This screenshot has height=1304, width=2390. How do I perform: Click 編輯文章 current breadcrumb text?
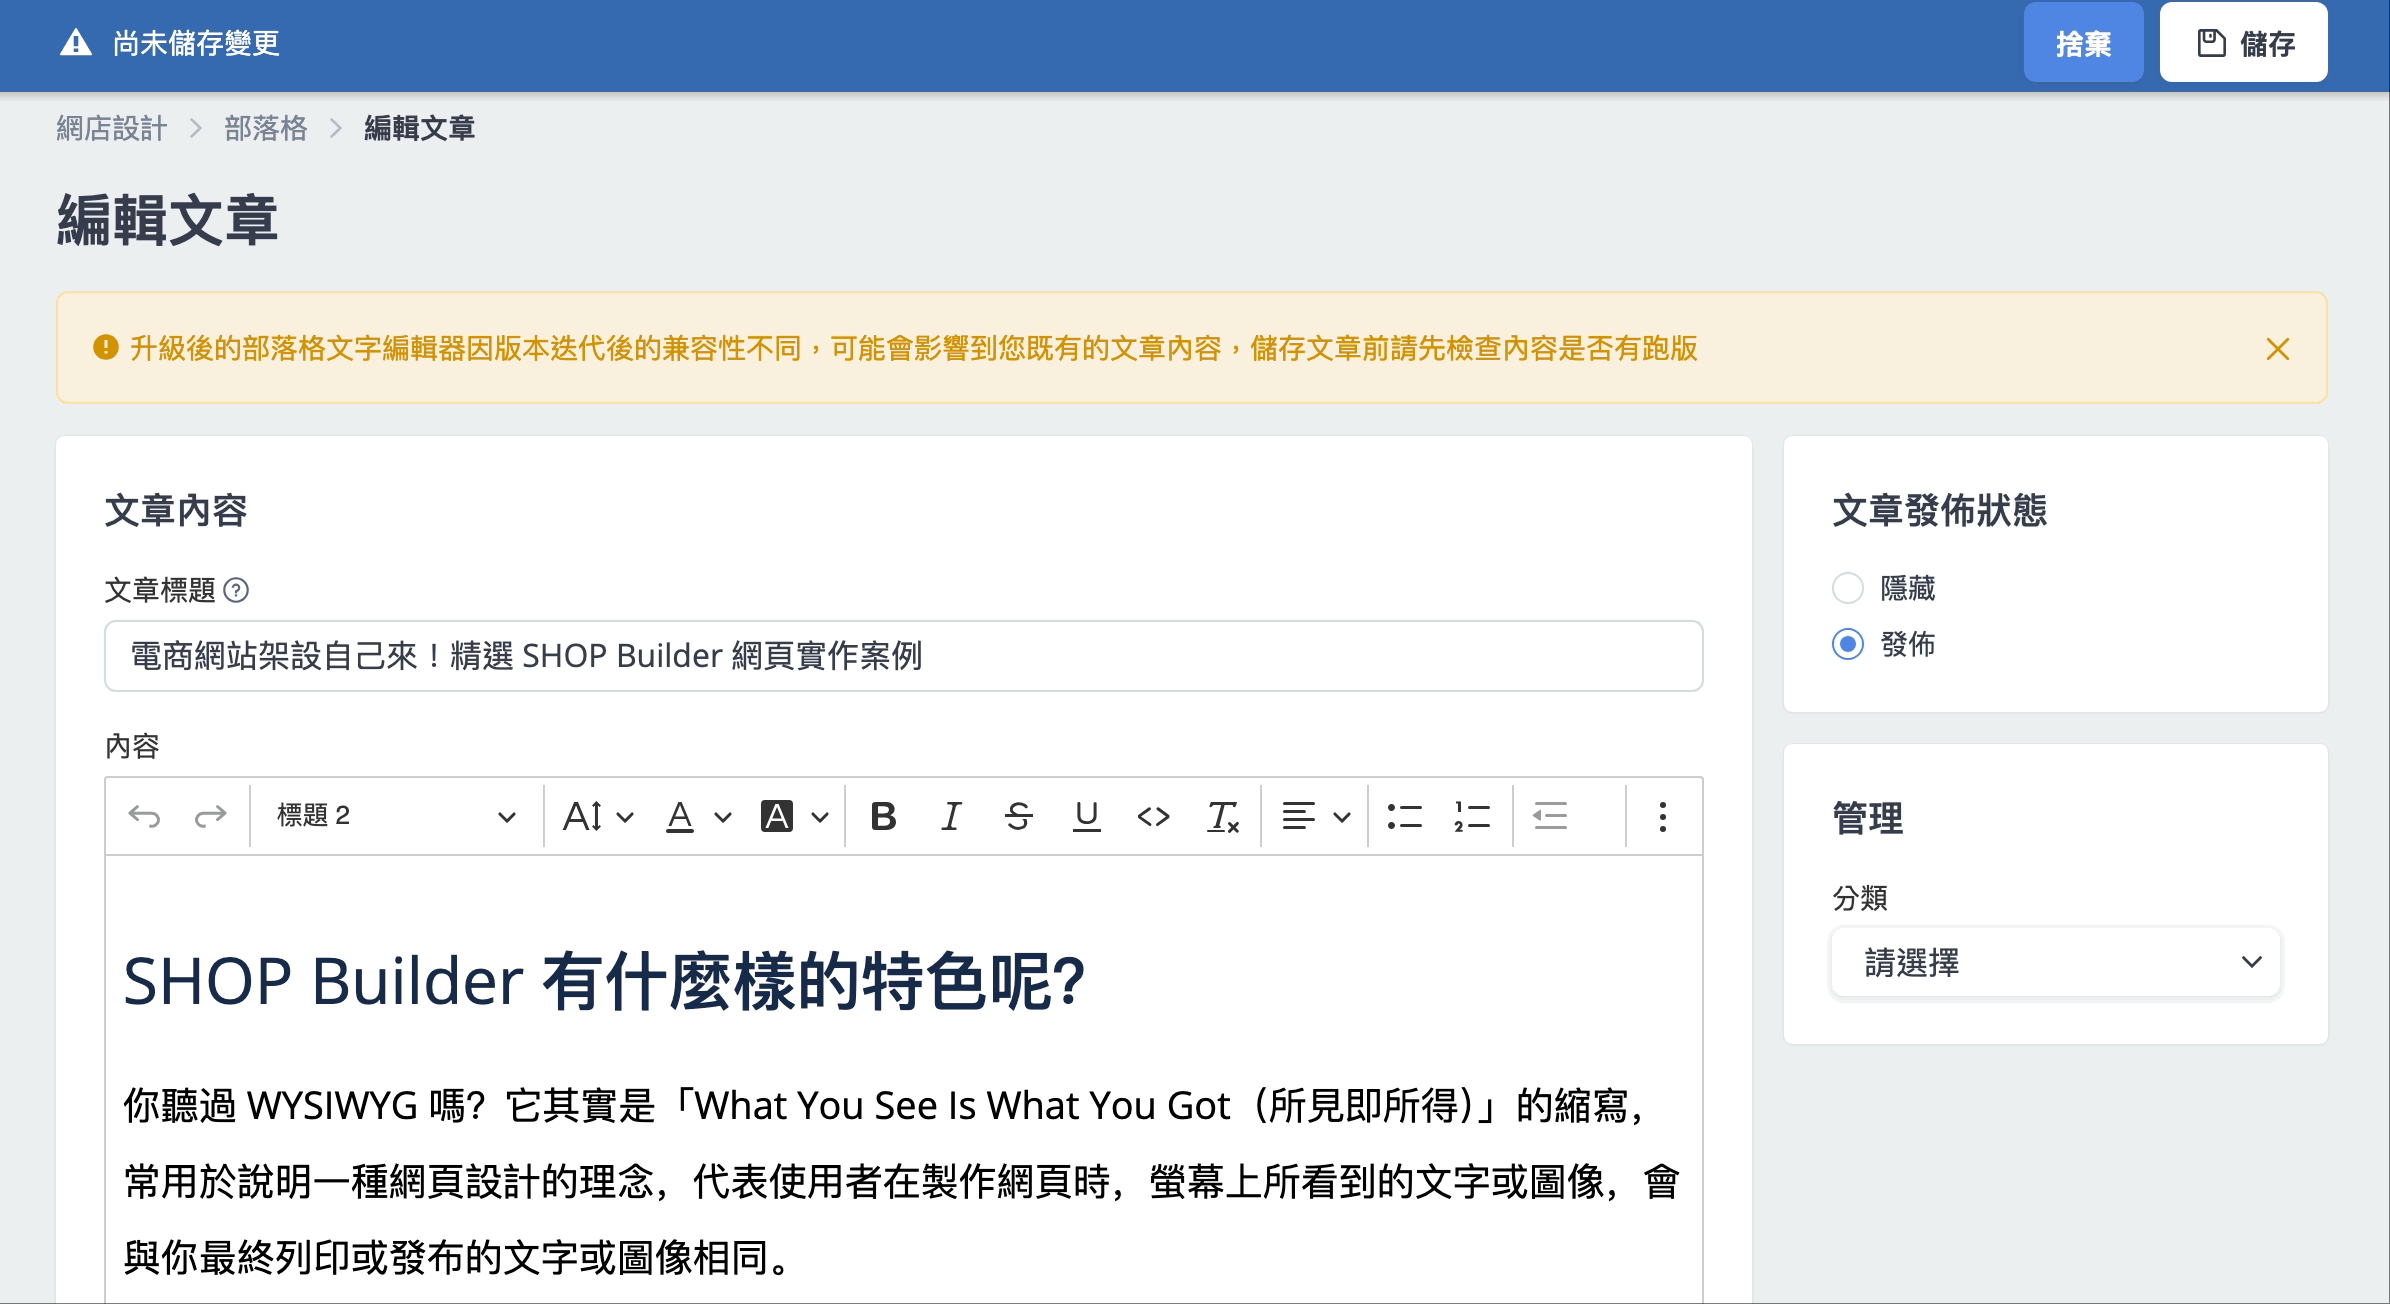coord(420,128)
